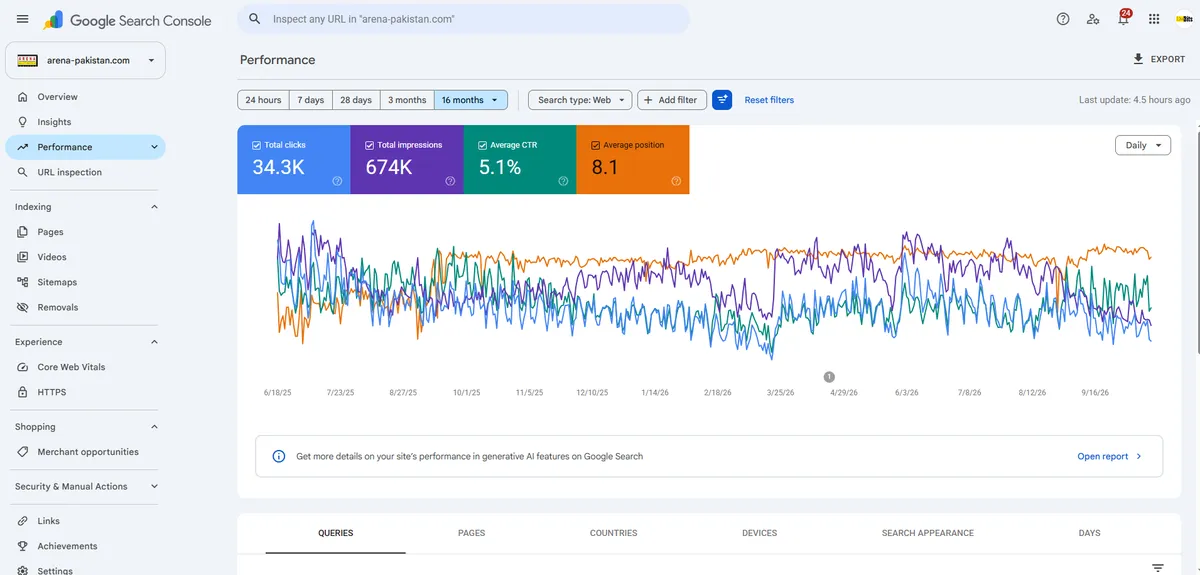The width and height of the screenshot is (1200, 575).
Task: Open the arena-pakistan.com property selector
Action: click(x=85, y=60)
